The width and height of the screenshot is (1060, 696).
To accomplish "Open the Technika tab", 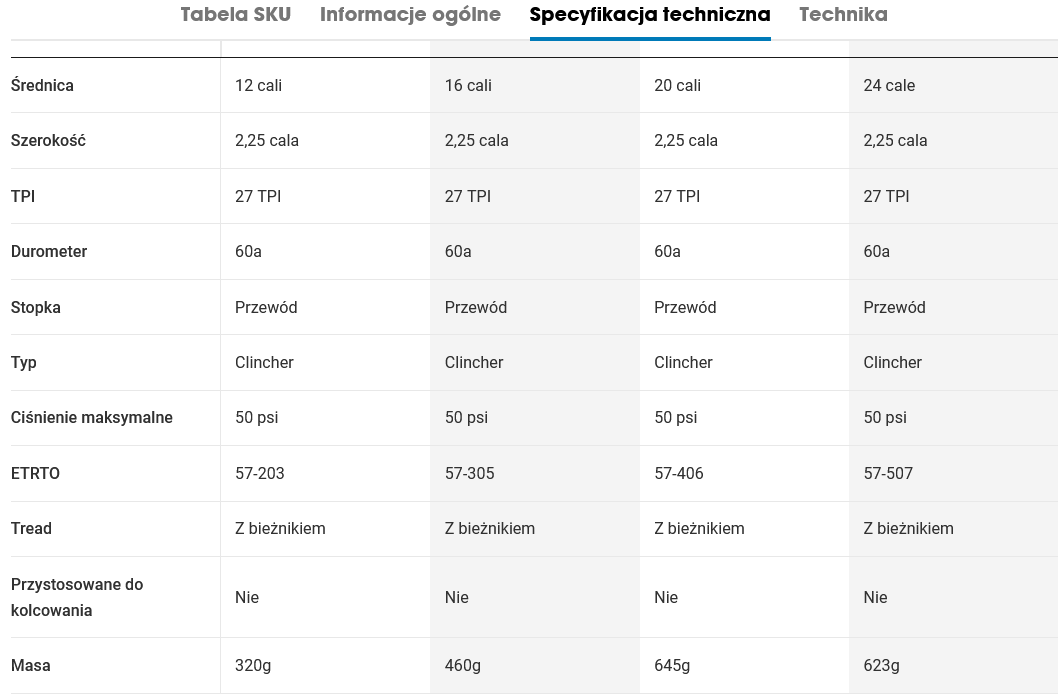I will [x=843, y=15].
